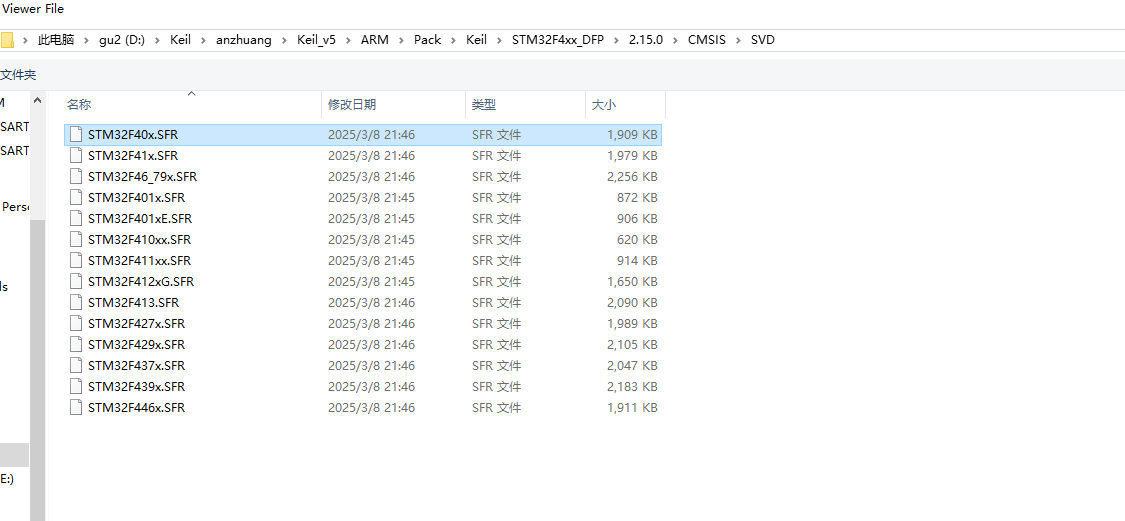This screenshot has width=1125, height=521.
Task: Click the STM32F446x.SFR file icon
Action: tap(76, 408)
